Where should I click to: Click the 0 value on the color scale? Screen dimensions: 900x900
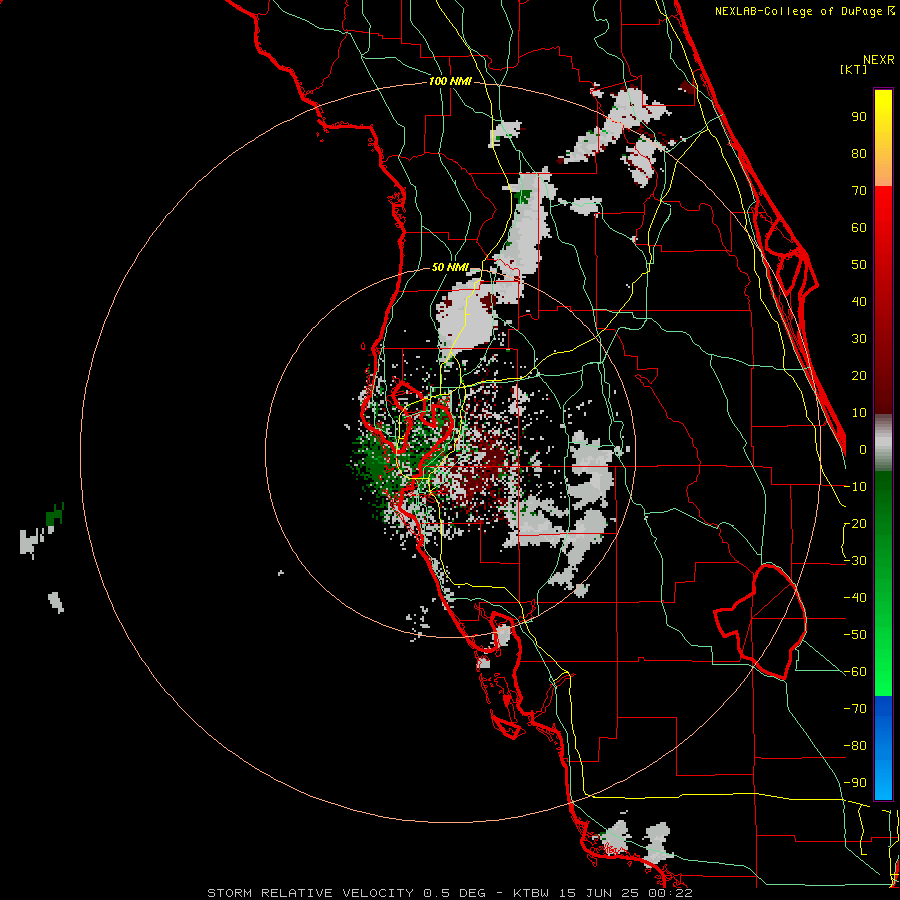click(x=863, y=449)
